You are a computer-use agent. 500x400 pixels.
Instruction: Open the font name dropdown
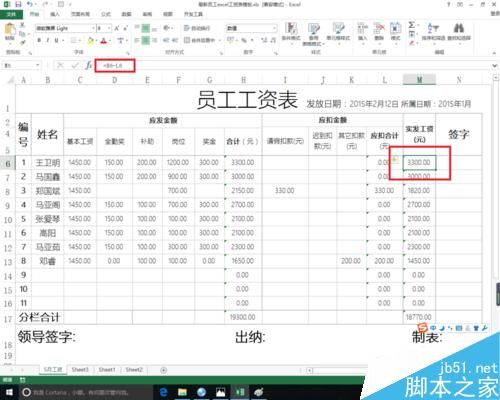click(x=93, y=28)
